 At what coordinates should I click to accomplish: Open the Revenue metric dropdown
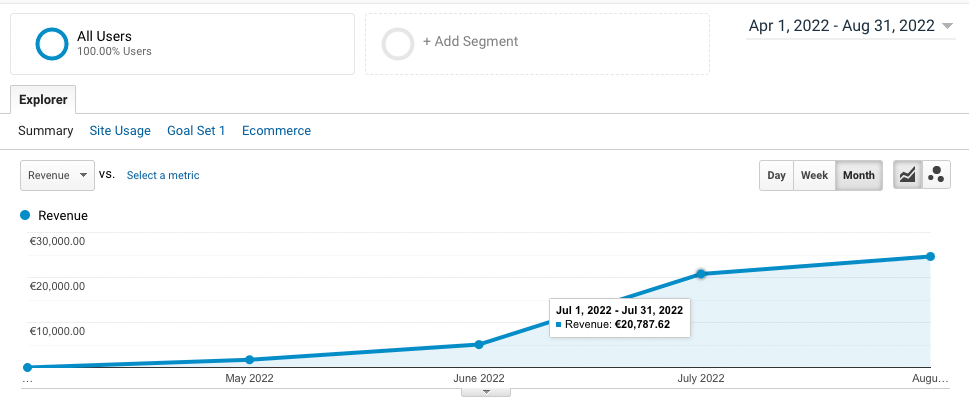click(57, 175)
